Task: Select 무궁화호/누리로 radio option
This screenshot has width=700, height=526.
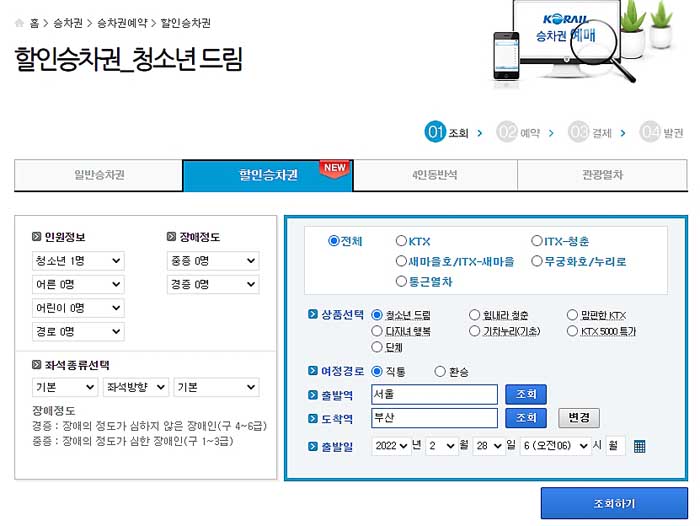Action: (x=536, y=261)
